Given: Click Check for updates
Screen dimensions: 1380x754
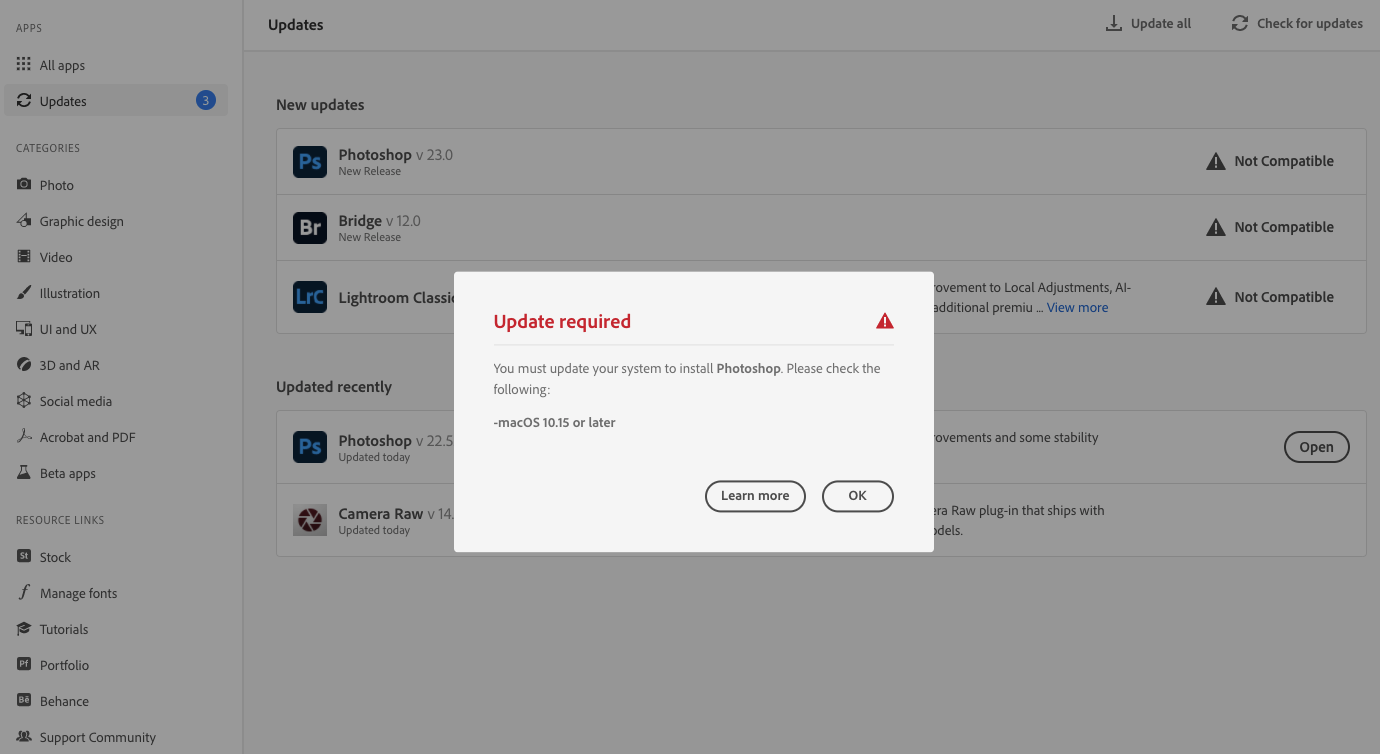Looking at the screenshot, I should (x=1297, y=23).
